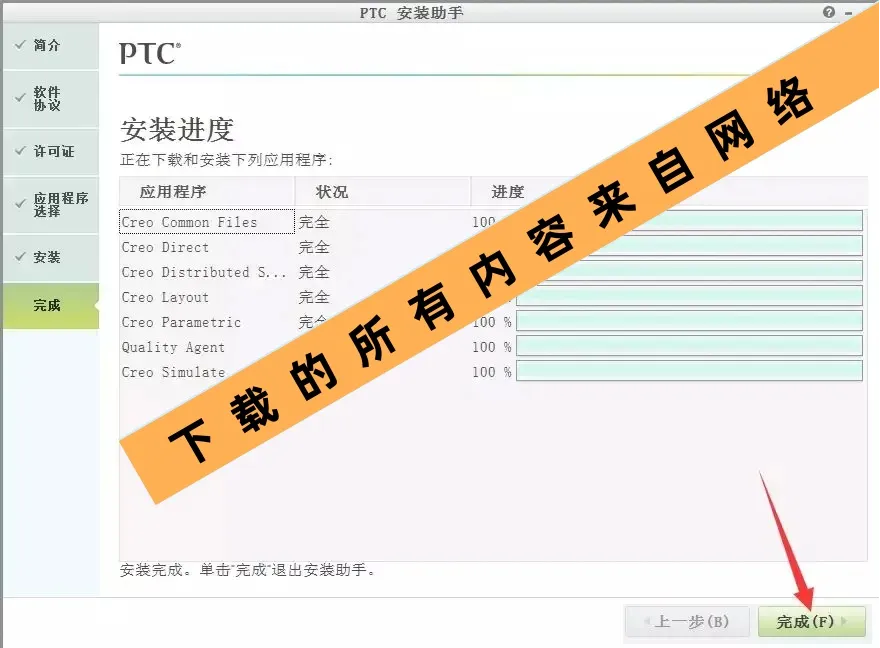This screenshot has width=880, height=648.
Task: Click the checkmark icon beside 简介
Action: (20, 45)
